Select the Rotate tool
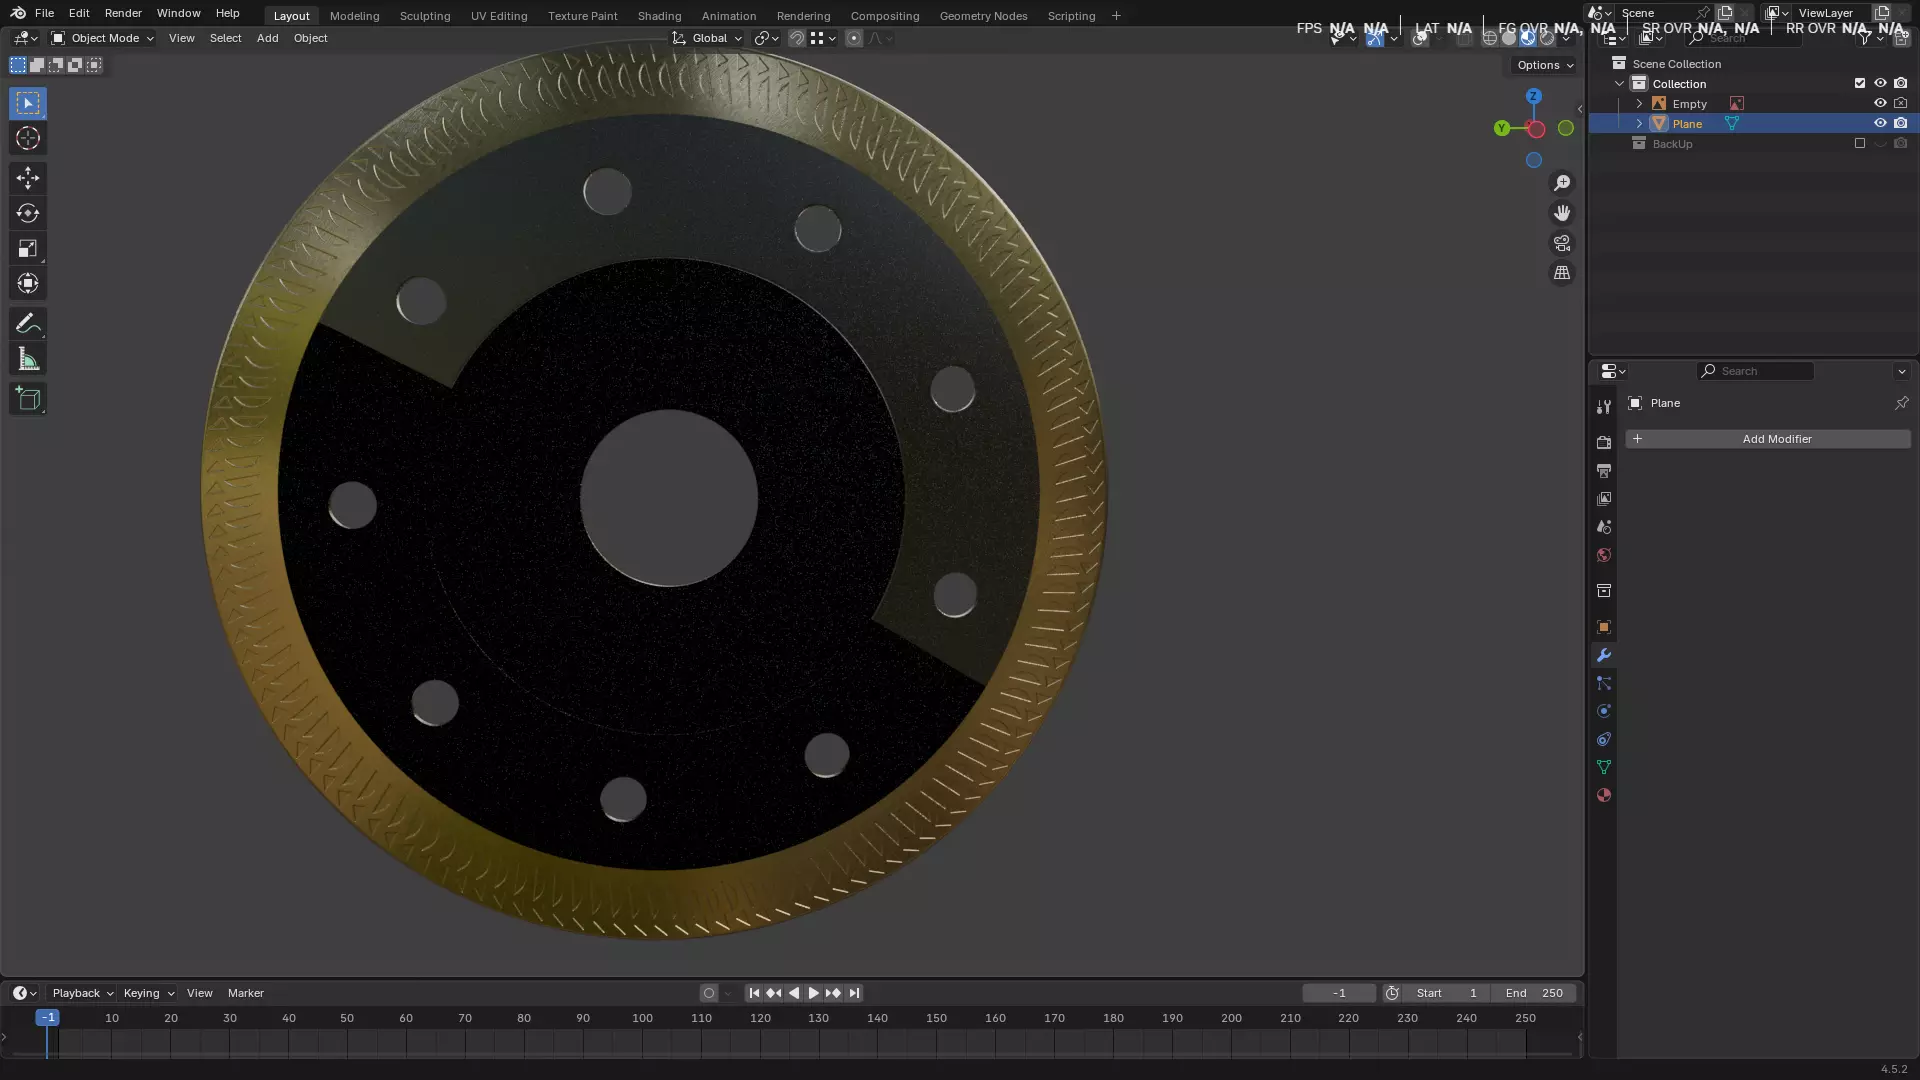This screenshot has height=1080, width=1920. (x=28, y=213)
